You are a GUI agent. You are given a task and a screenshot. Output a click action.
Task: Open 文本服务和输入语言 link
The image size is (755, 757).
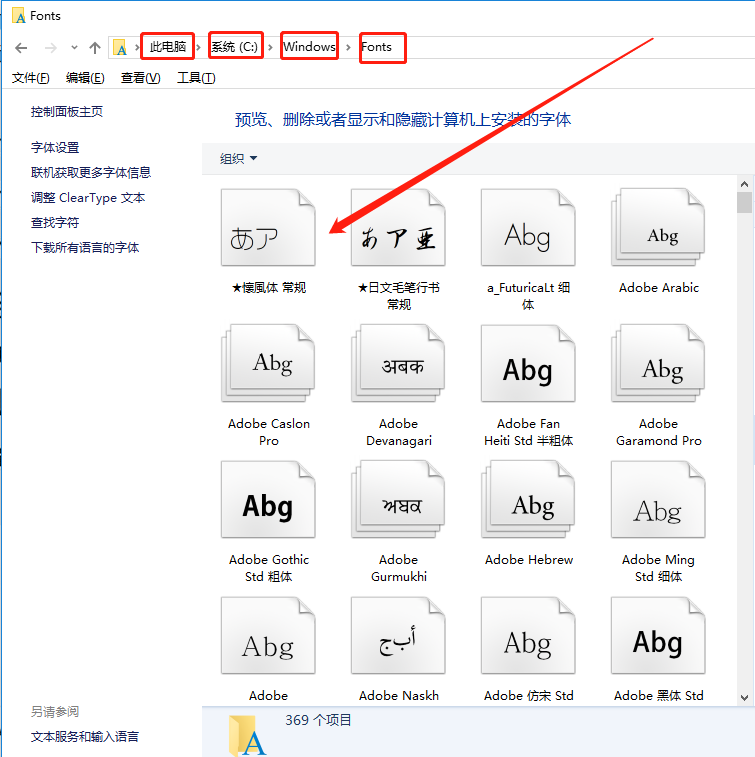(85, 736)
